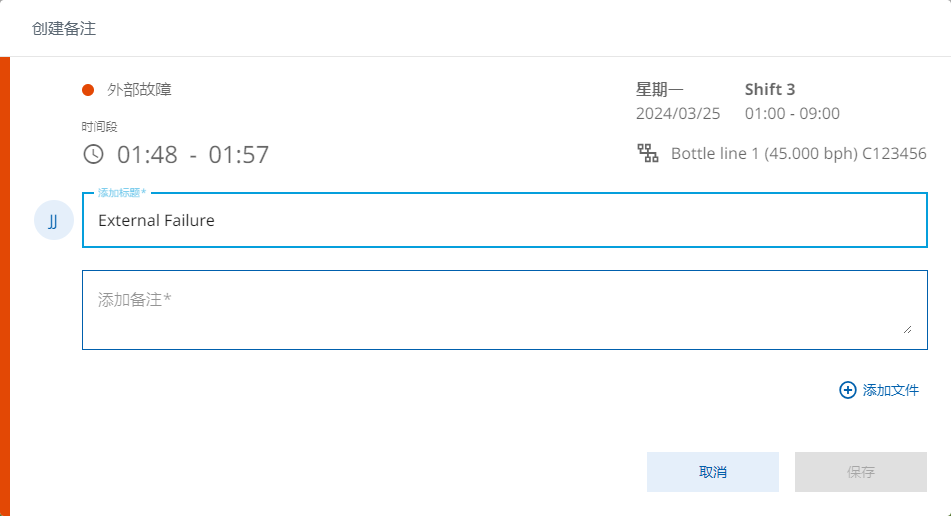
Task: Click the plus circle add-file icon
Action: click(847, 390)
